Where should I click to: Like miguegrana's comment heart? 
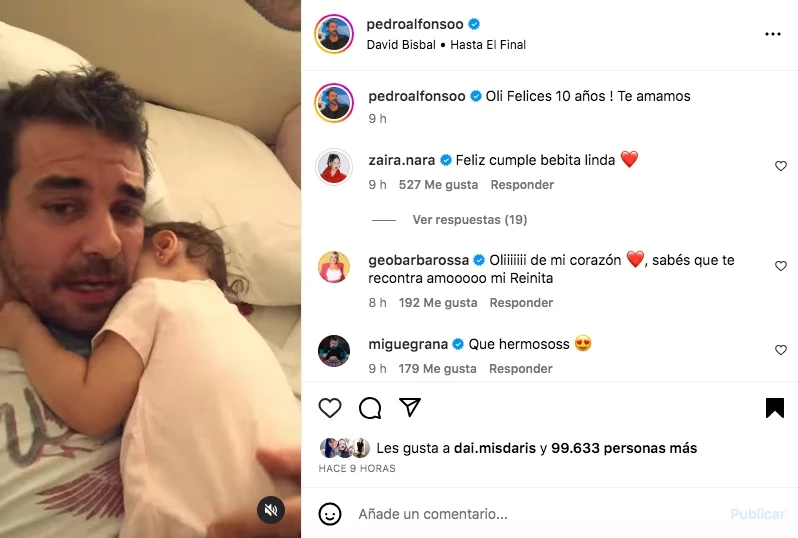[781, 350]
